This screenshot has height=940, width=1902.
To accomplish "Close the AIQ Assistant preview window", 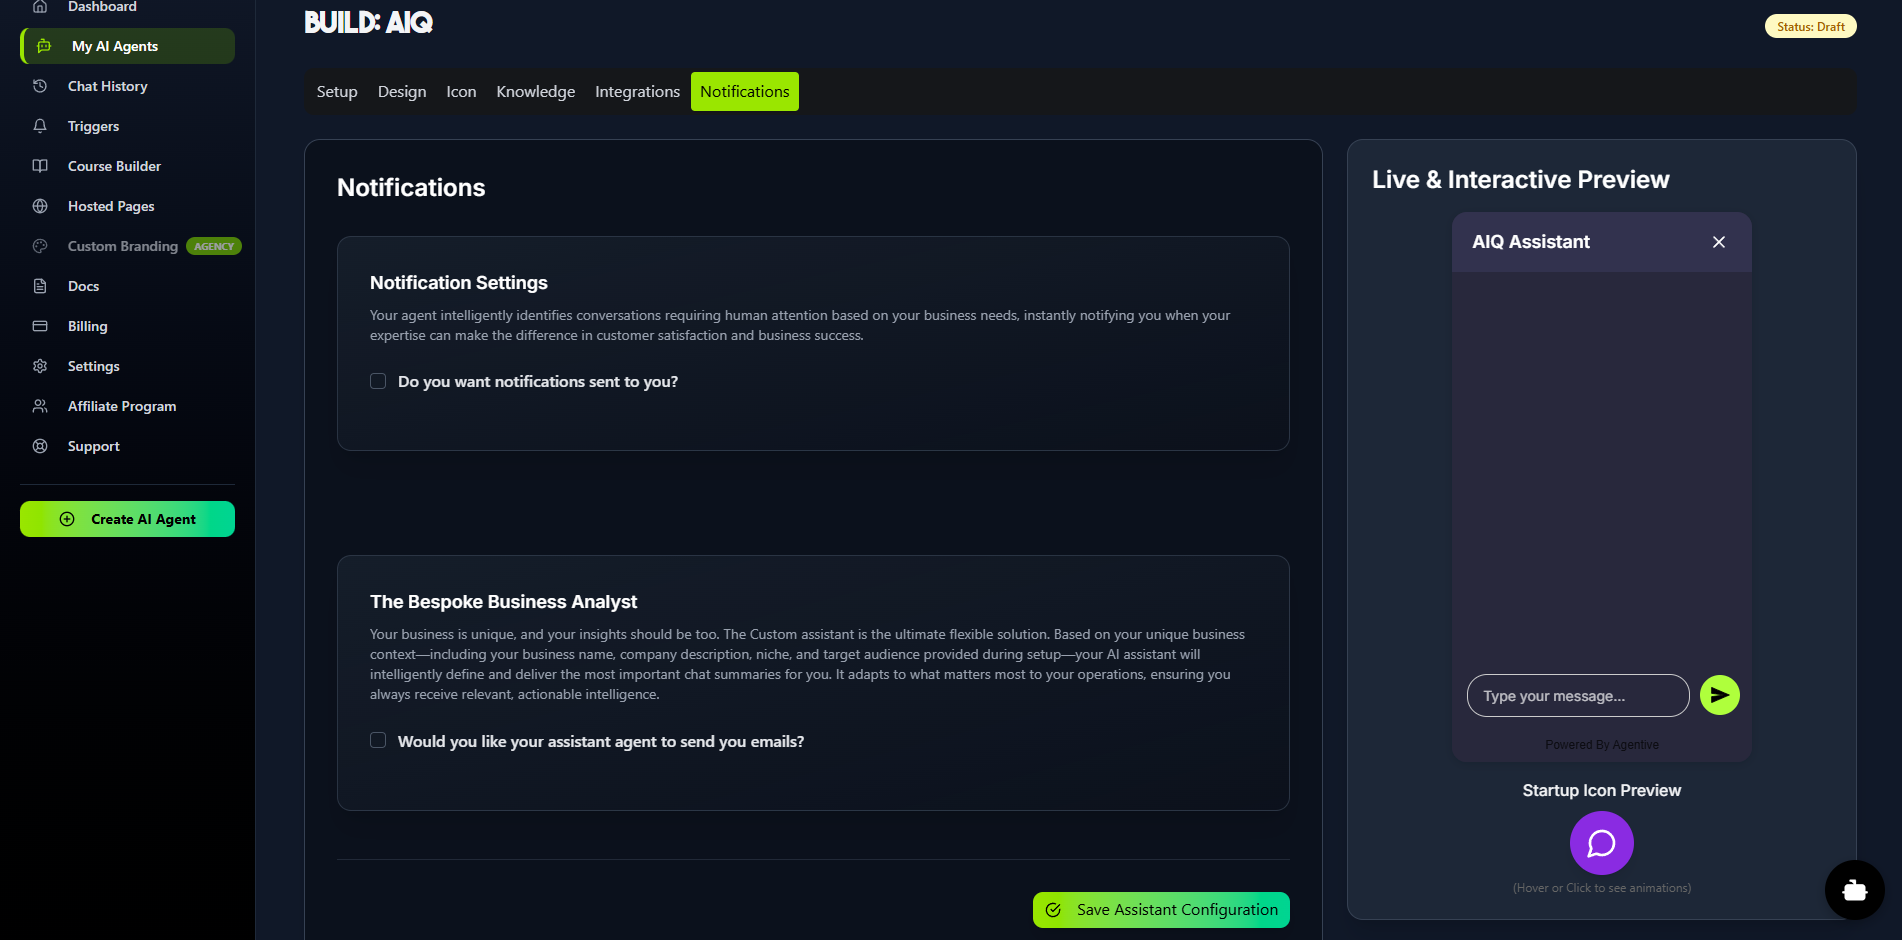I will (1718, 242).
